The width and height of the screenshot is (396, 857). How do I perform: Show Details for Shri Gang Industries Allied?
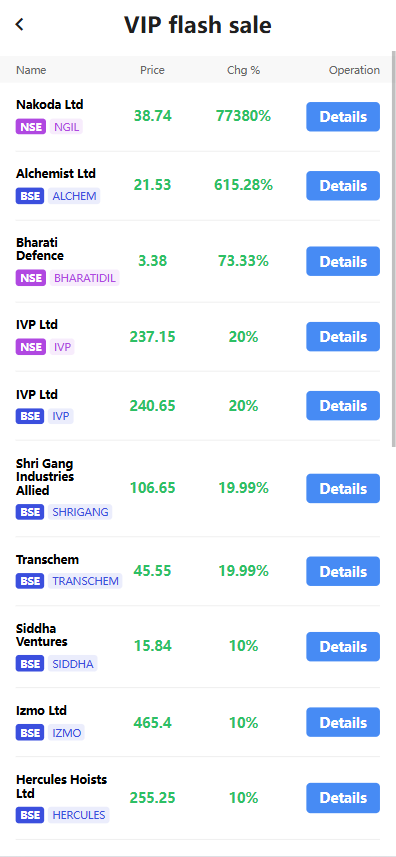point(342,489)
